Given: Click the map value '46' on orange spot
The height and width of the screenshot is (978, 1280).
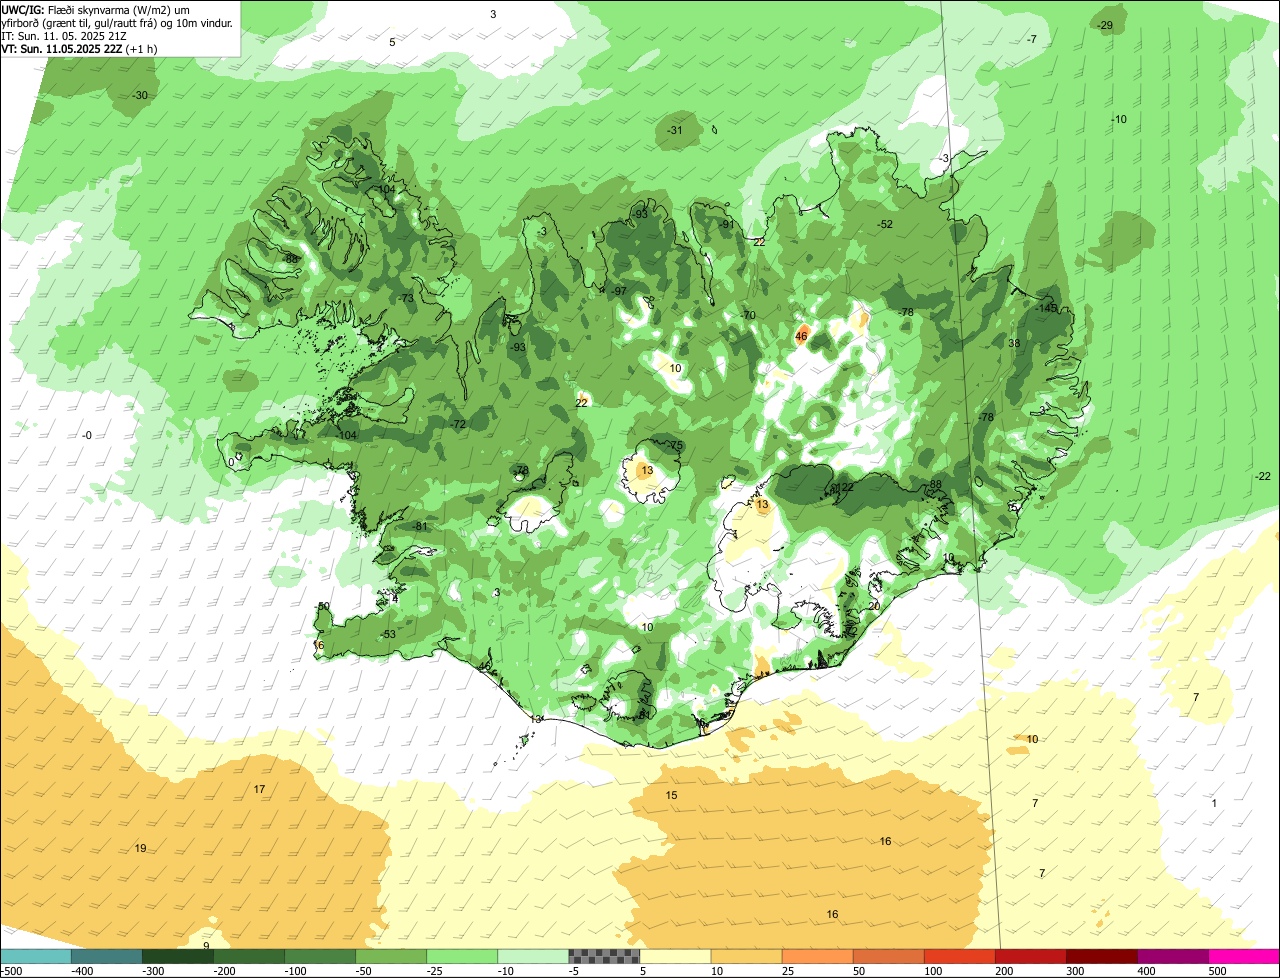Looking at the screenshot, I should click(x=801, y=336).
